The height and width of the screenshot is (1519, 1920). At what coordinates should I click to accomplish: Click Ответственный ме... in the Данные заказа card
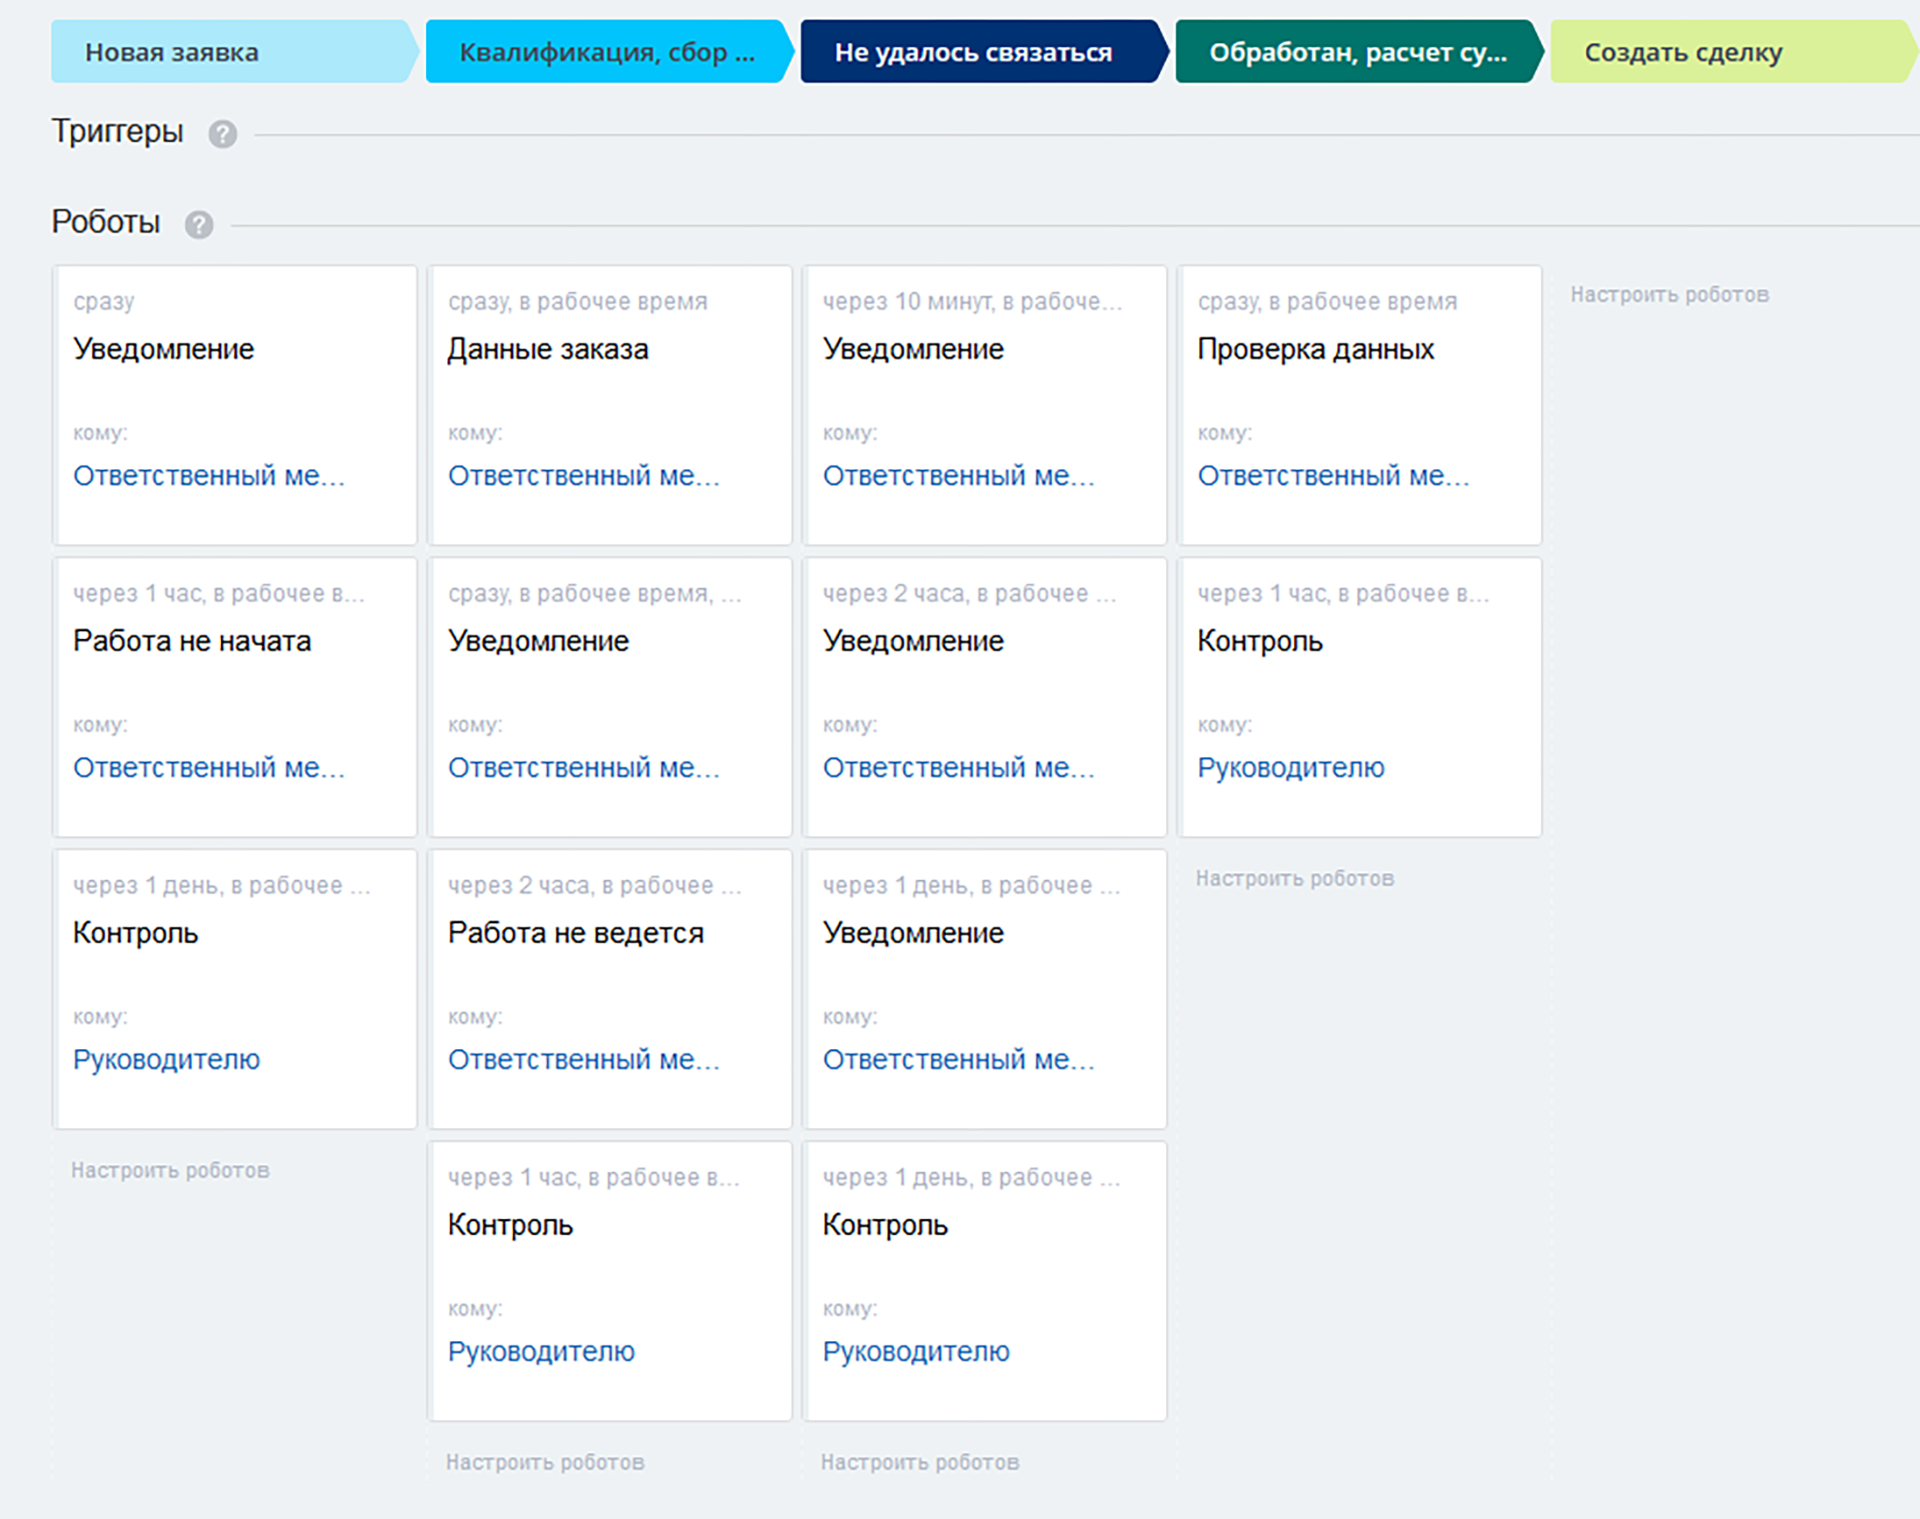coord(583,476)
